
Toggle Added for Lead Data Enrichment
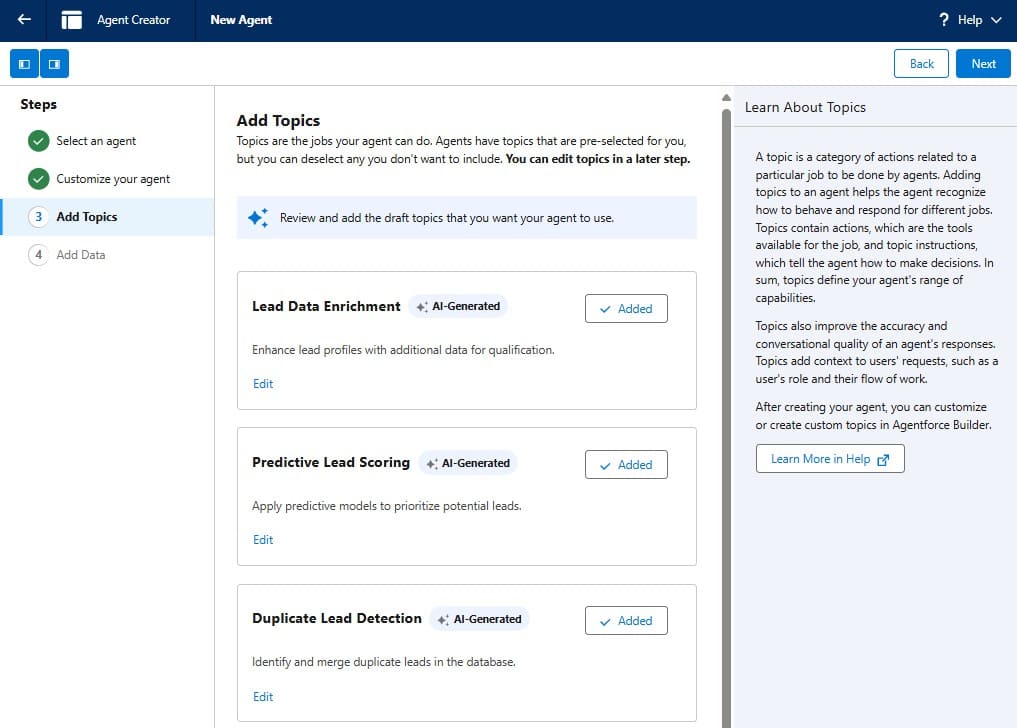pos(625,309)
